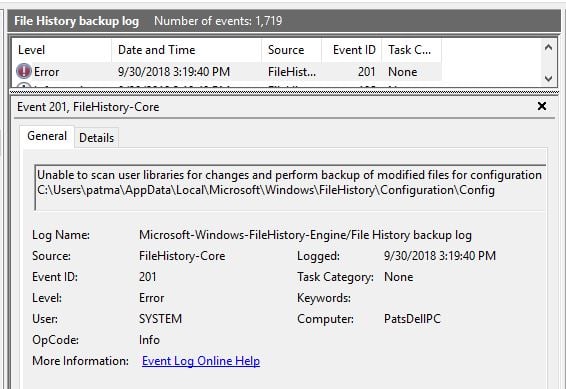Image resolution: width=566 pixels, height=389 pixels.
Task: Click the Computer value PatsDellPC
Action: click(x=412, y=319)
